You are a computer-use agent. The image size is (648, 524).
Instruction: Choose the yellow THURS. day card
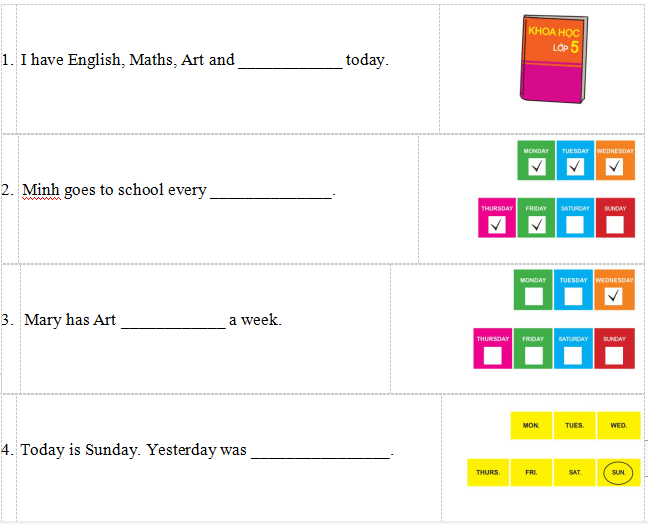click(x=488, y=472)
